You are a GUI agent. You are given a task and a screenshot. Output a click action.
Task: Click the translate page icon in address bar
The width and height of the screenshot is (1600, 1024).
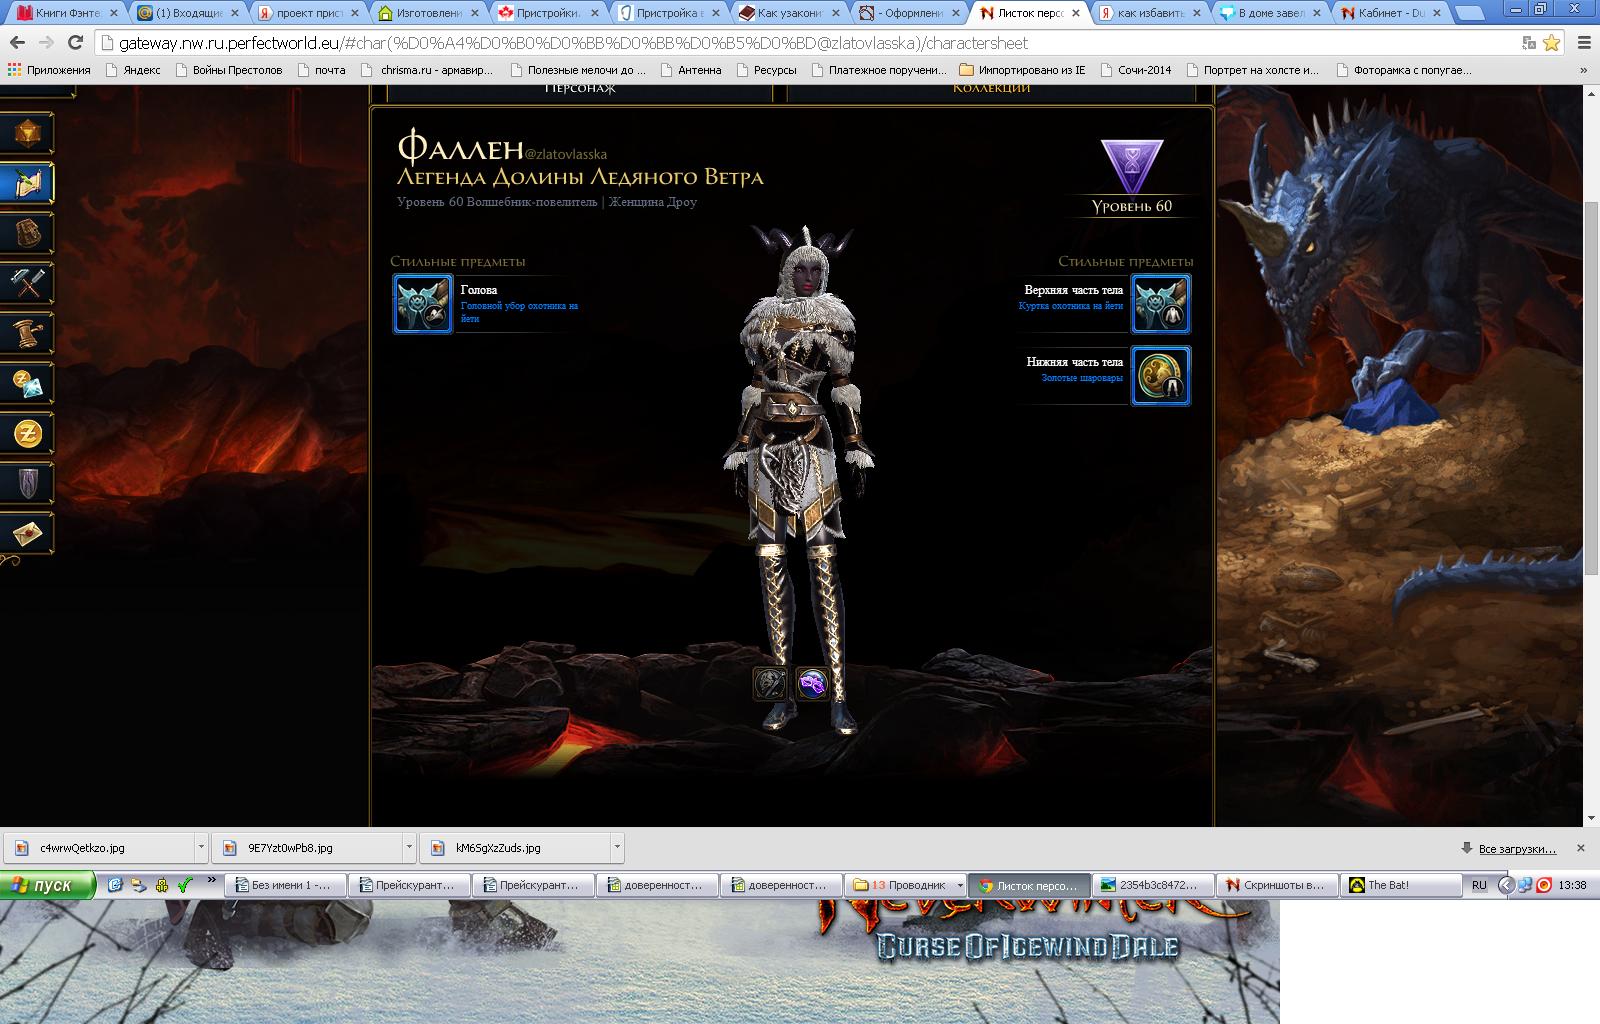pos(1529,43)
